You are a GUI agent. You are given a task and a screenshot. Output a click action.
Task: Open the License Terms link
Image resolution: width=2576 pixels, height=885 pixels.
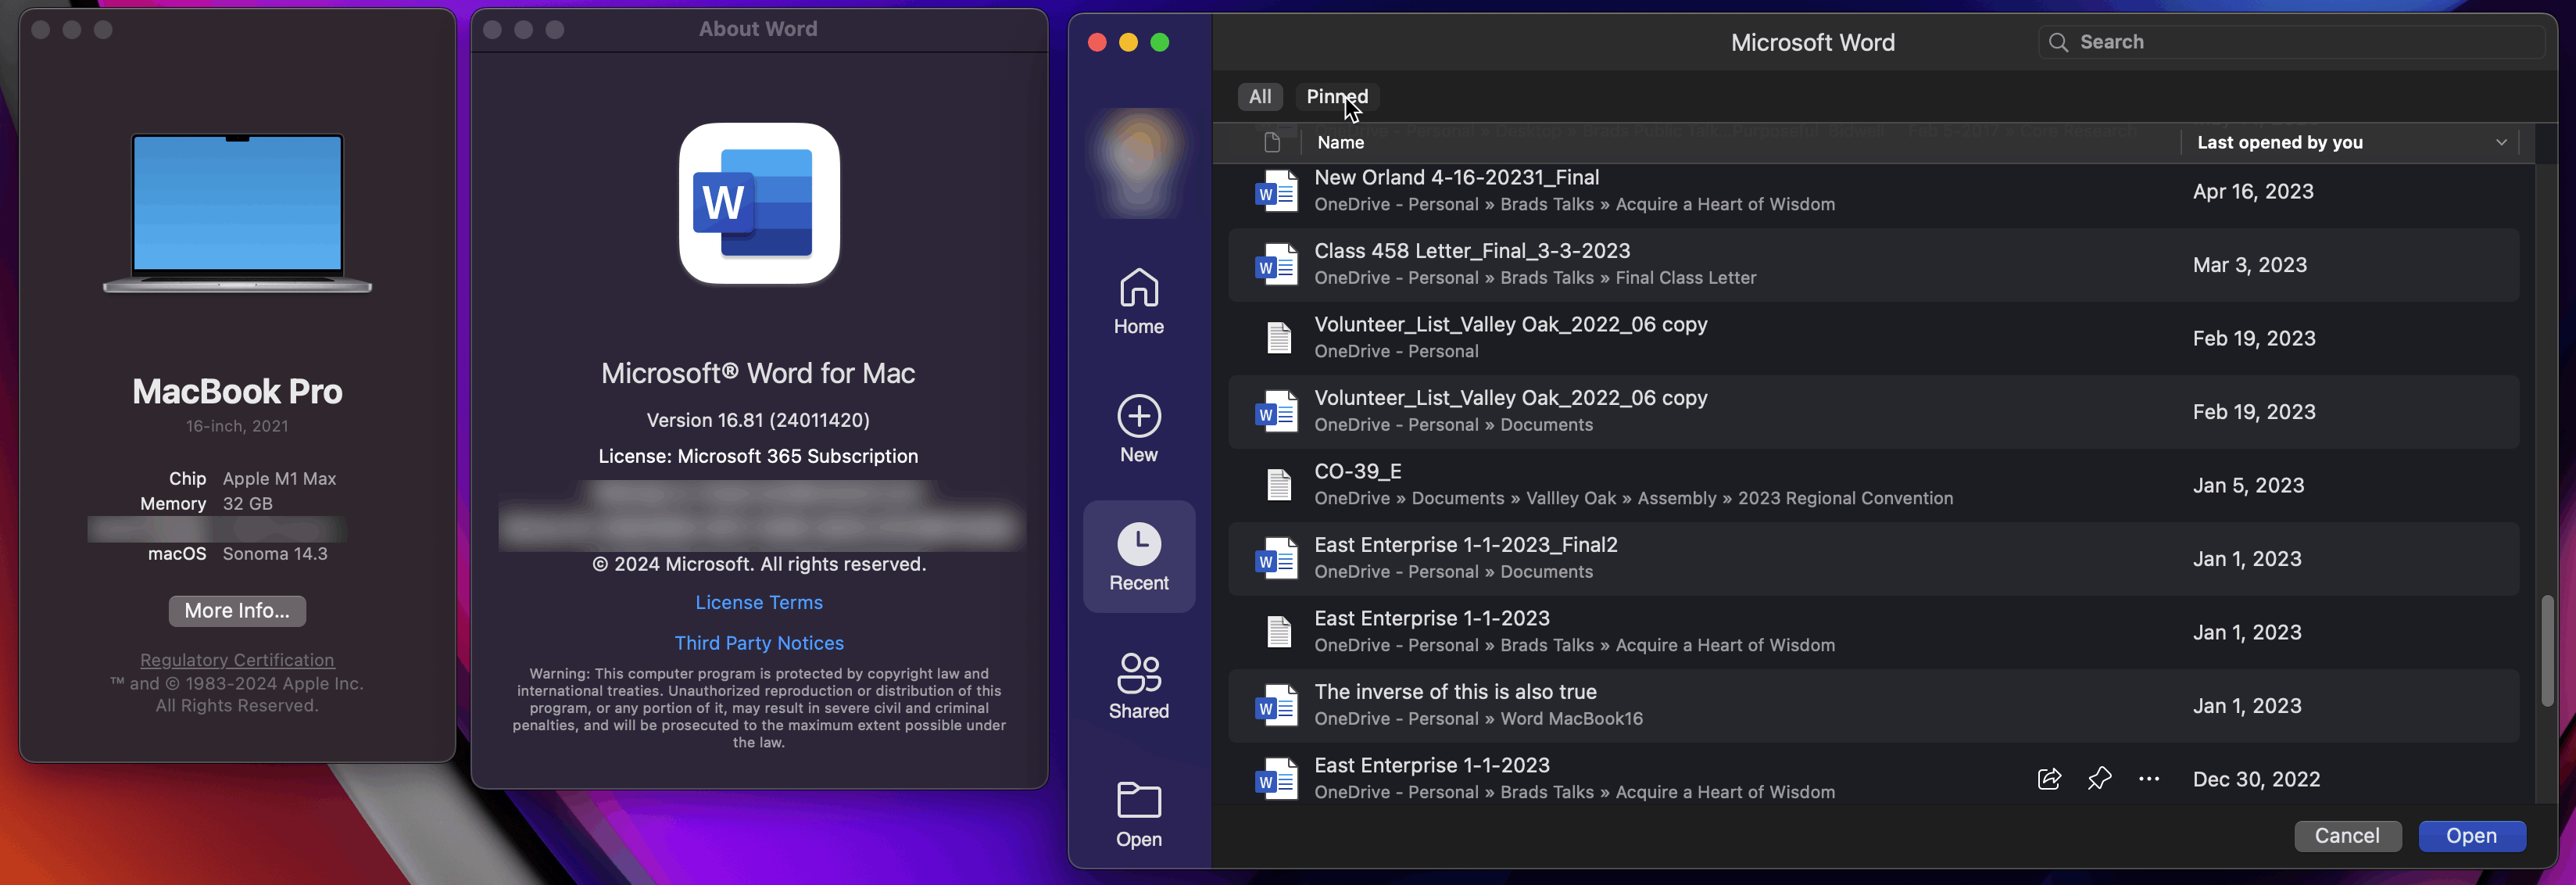758,602
